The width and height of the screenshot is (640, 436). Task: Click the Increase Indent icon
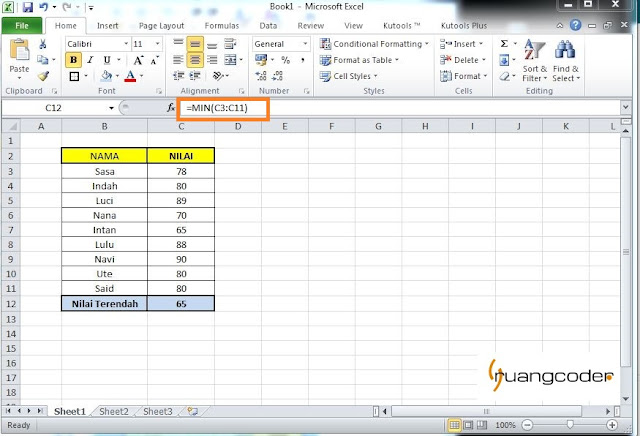click(195, 76)
